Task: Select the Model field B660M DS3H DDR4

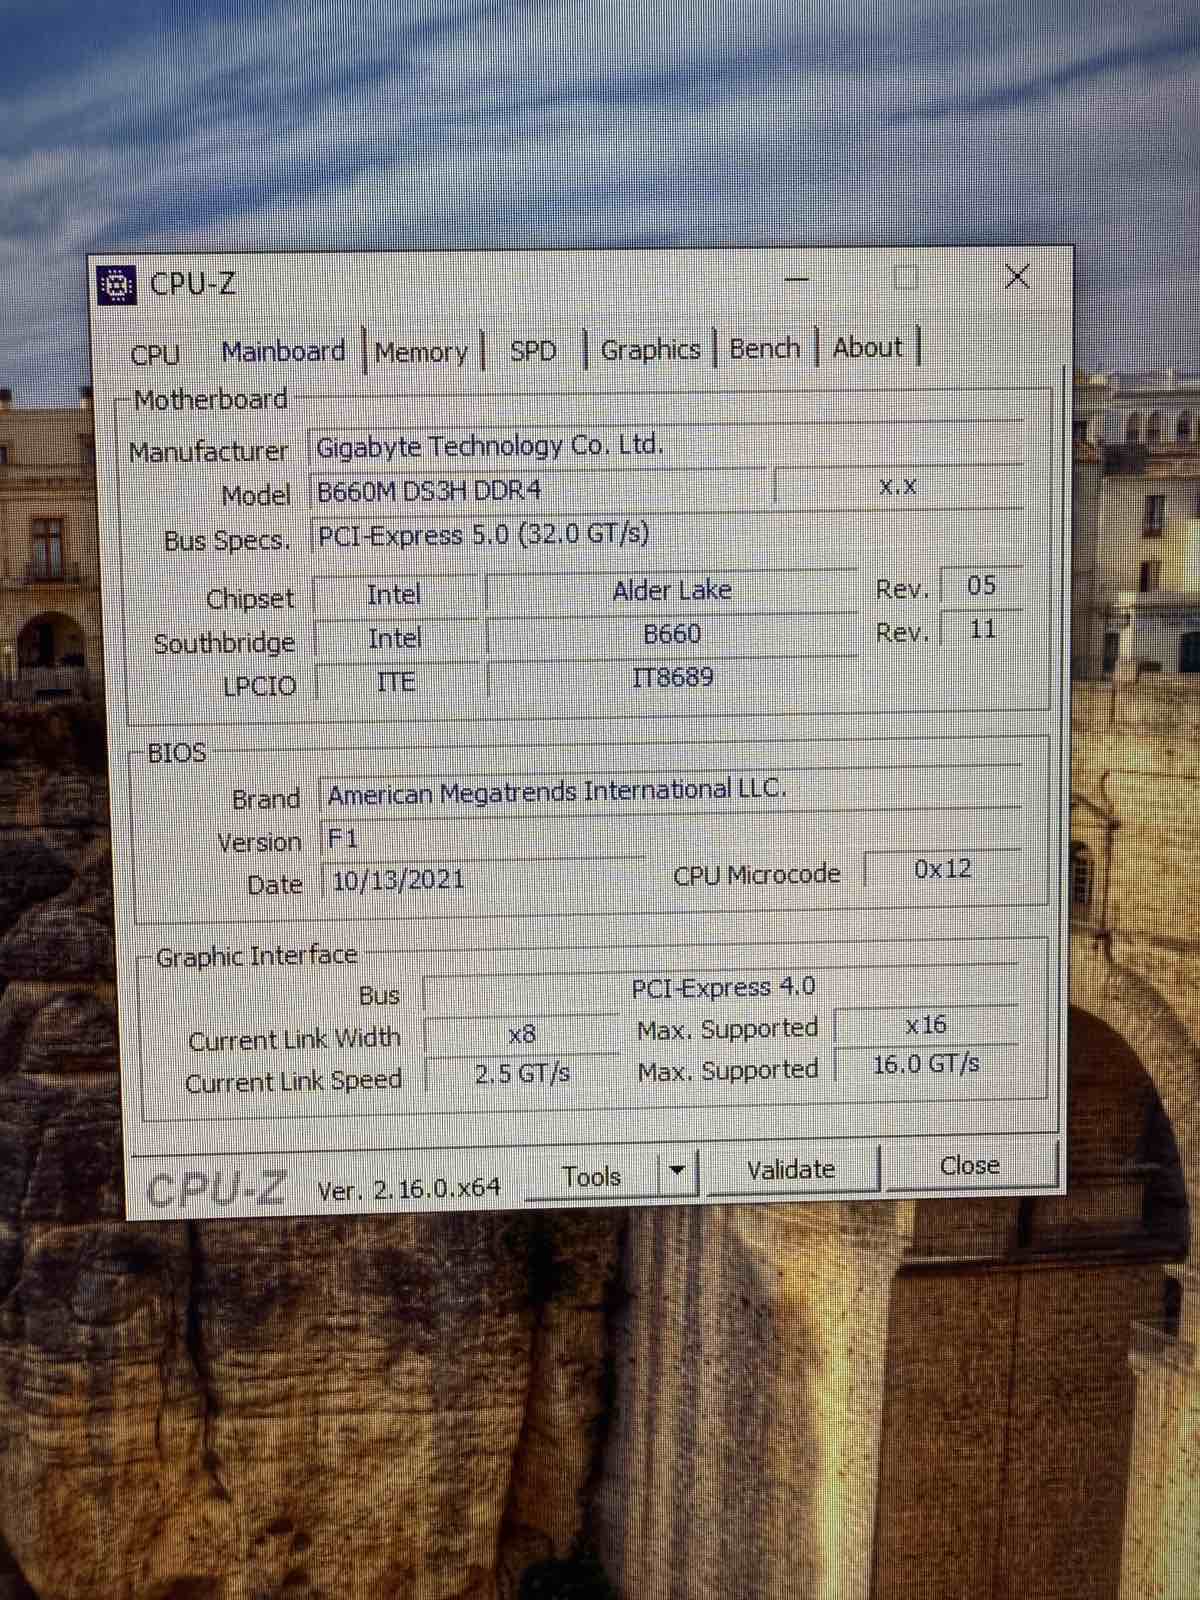Action: click(x=538, y=491)
